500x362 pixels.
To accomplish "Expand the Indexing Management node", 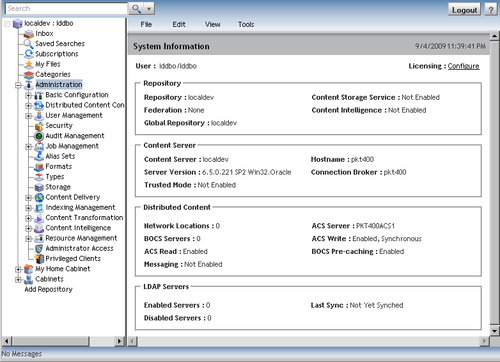I will [x=28, y=208].
